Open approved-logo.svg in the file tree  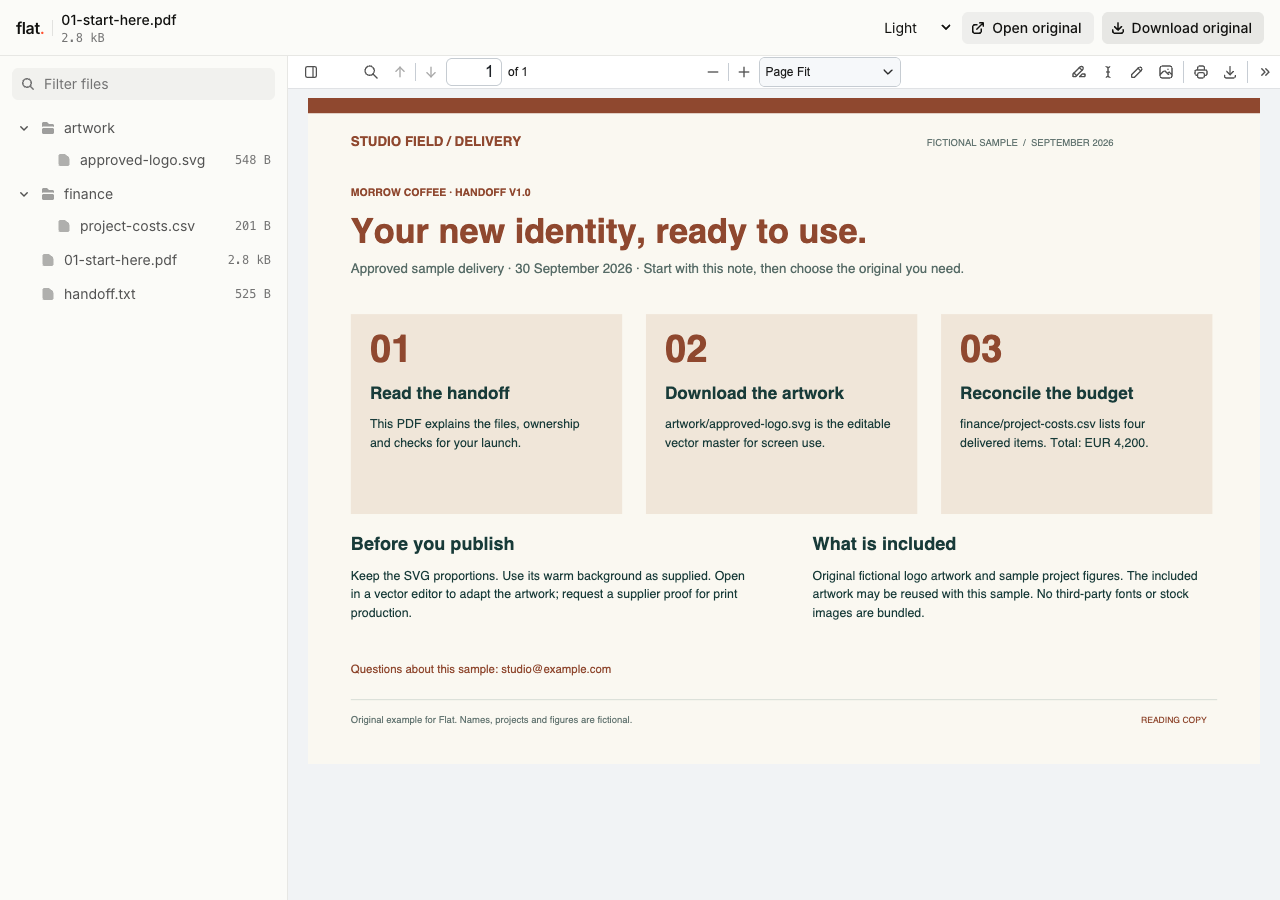pyautogui.click(x=143, y=160)
